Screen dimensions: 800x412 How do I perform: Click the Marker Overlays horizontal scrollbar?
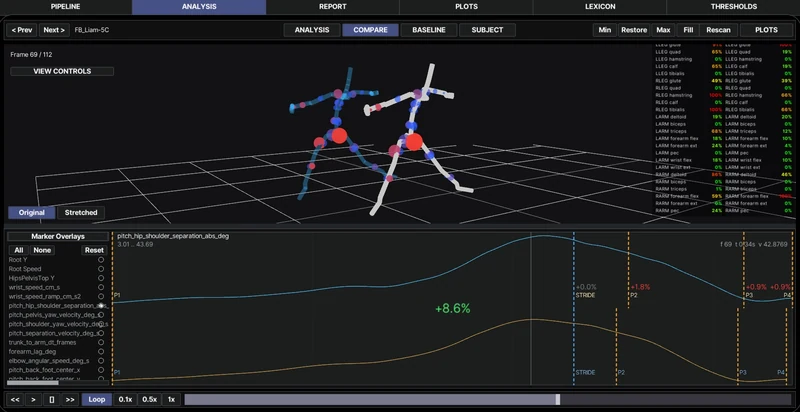click(32, 382)
